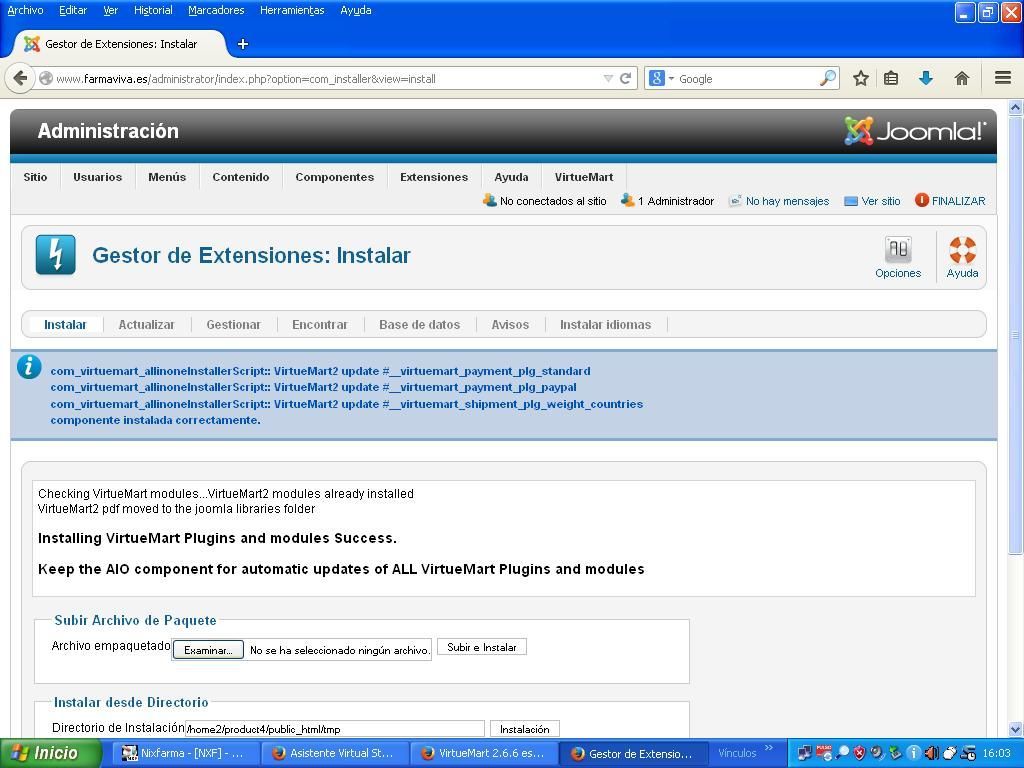Image resolution: width=1024 pixels, height=768 pixels.
Task: Click the Firefox back arrow button
Action: click(x=20, y=78)
